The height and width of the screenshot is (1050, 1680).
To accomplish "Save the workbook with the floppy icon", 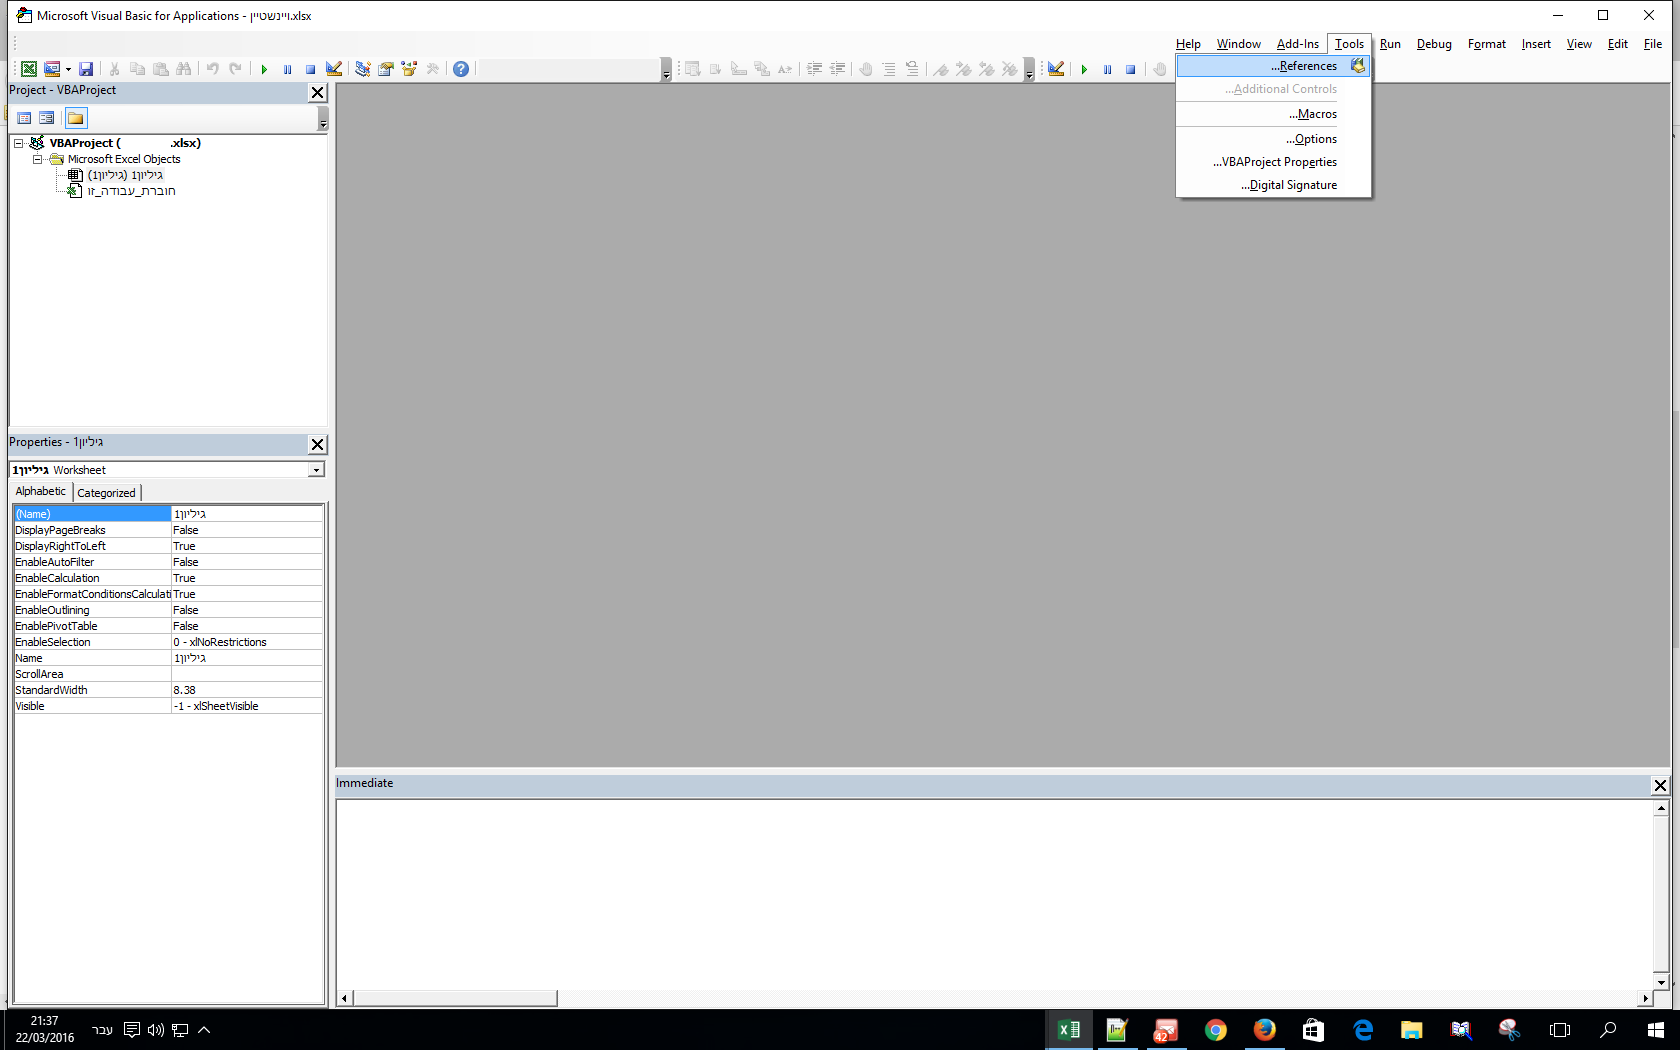I will [x=86, y=69].
